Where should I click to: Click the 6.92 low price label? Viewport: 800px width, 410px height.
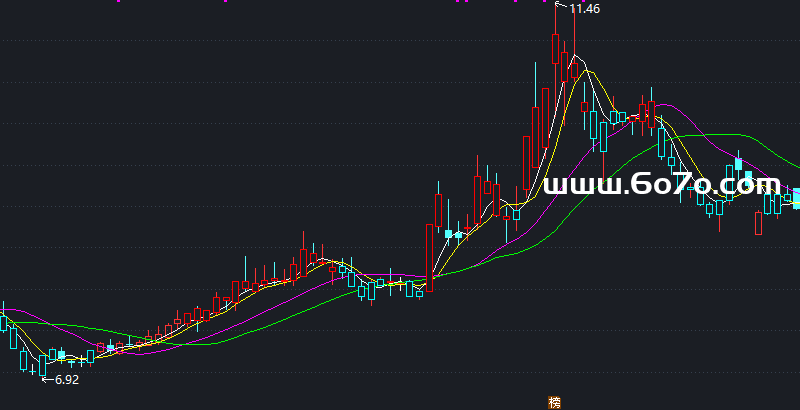click(x=66, y=380)
